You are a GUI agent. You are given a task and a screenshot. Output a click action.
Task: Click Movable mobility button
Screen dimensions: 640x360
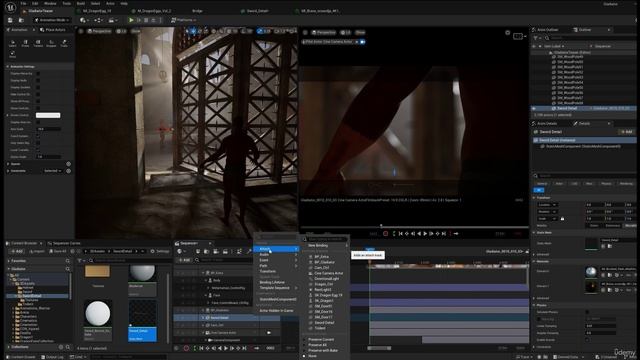[x=630, y=225]
